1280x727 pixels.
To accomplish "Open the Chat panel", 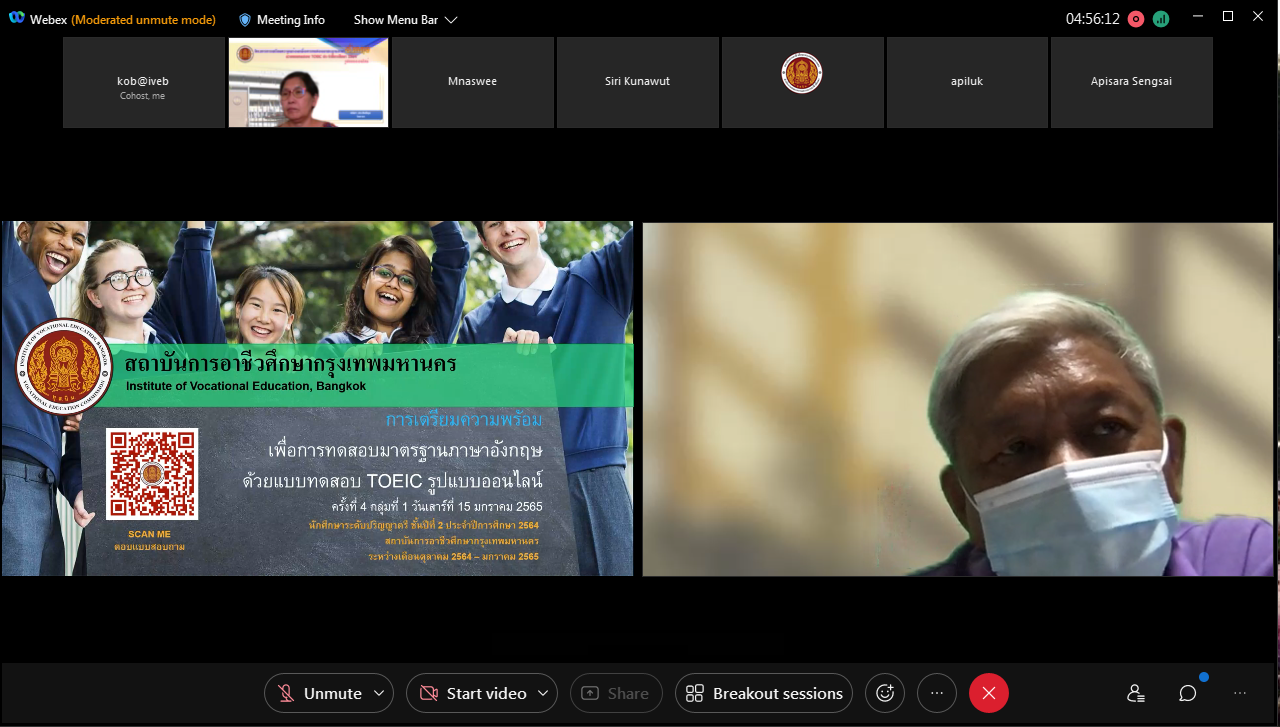I will [1187, 693].
